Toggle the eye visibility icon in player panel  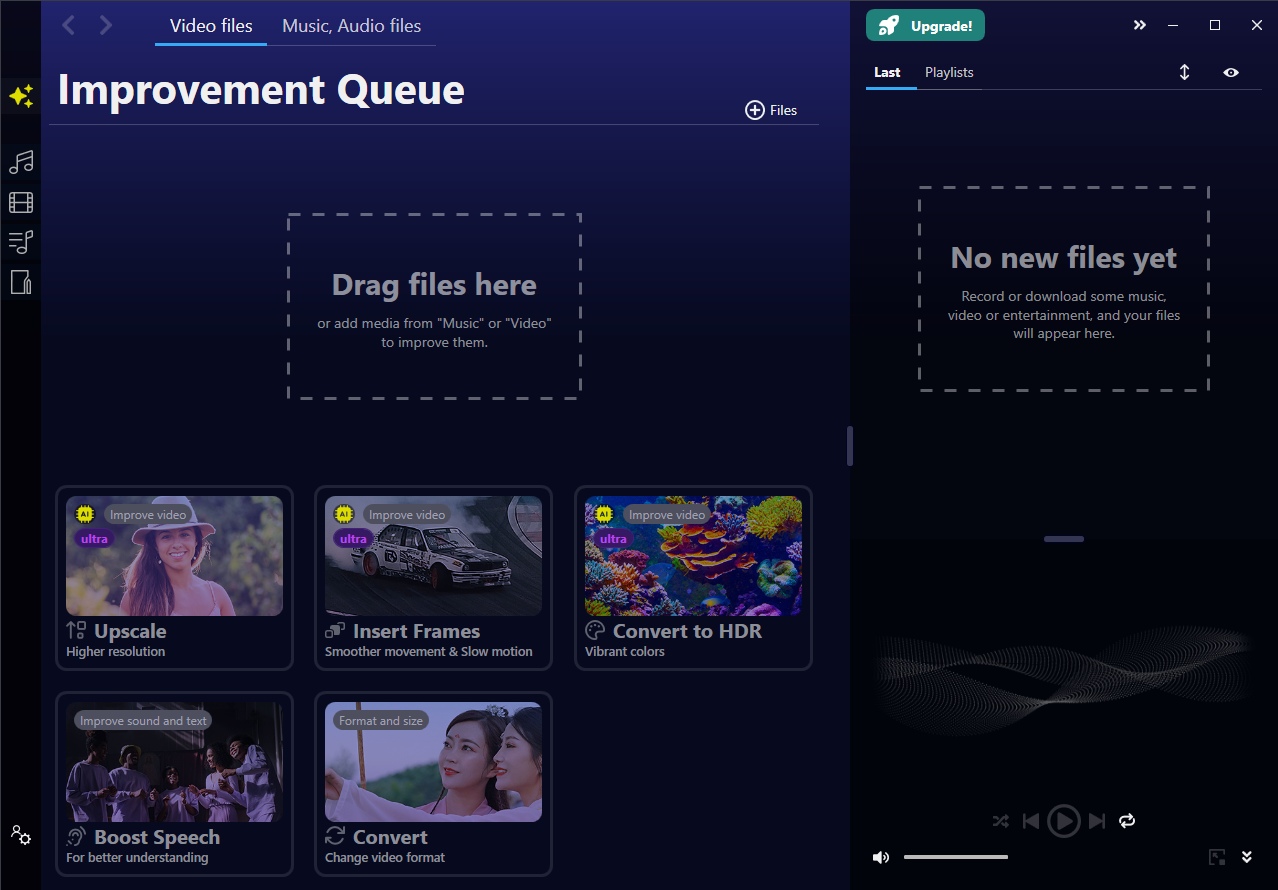[1231, 72]
